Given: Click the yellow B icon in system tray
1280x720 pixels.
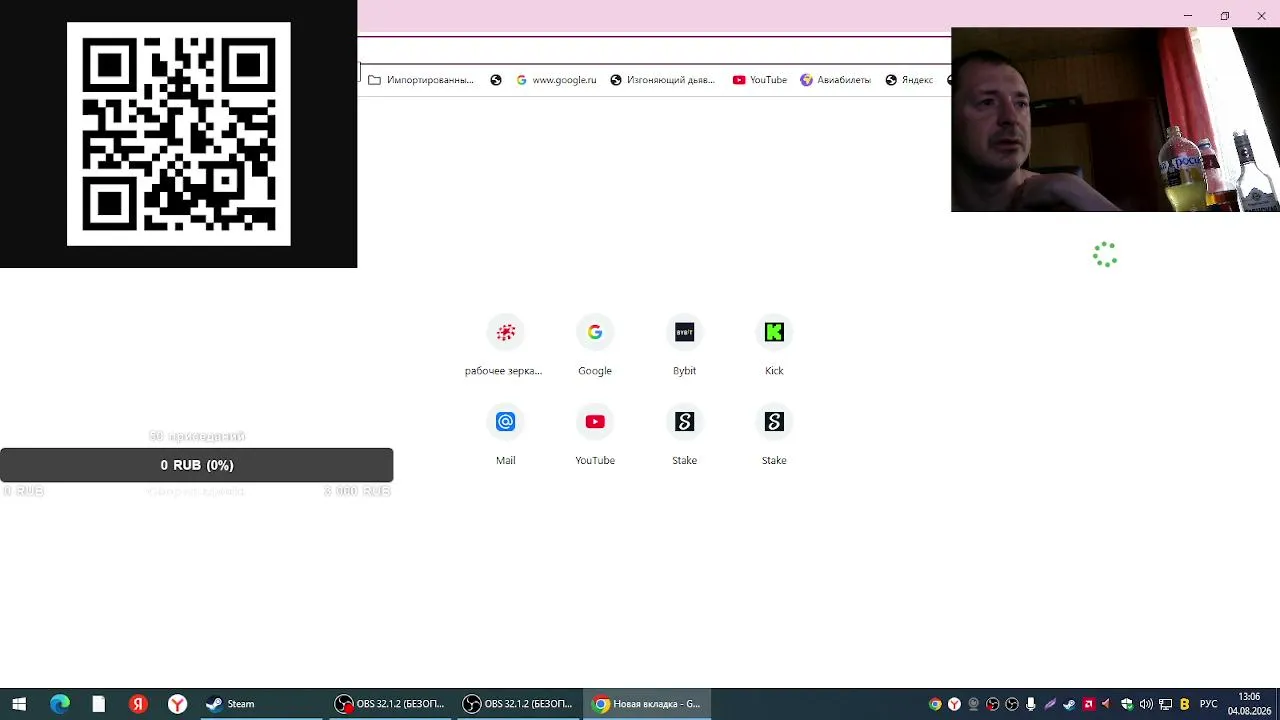Looking at the screenshot, I should [1185, 704].
